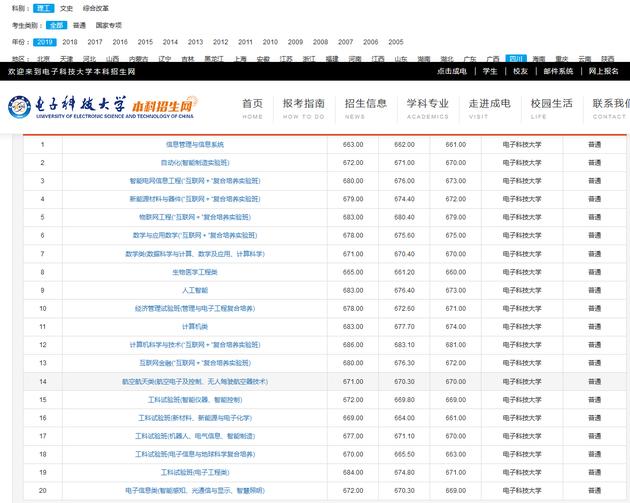Select year 2017 filter
630x503 pixels.
pos(95,42)
